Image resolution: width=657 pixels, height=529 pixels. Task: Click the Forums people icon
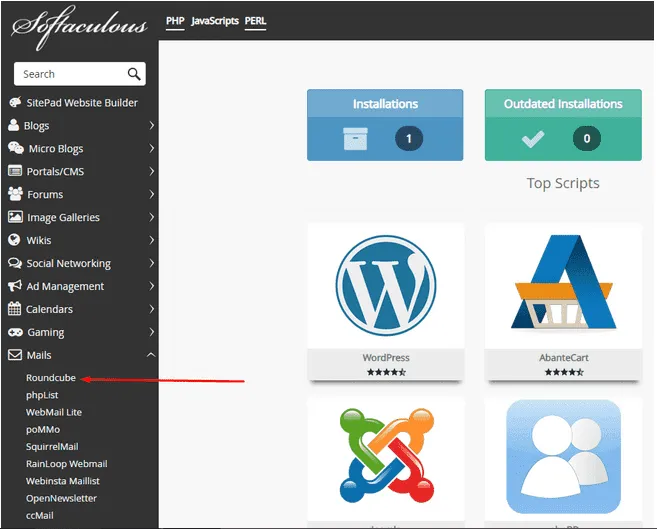click(x=15, y=194)
